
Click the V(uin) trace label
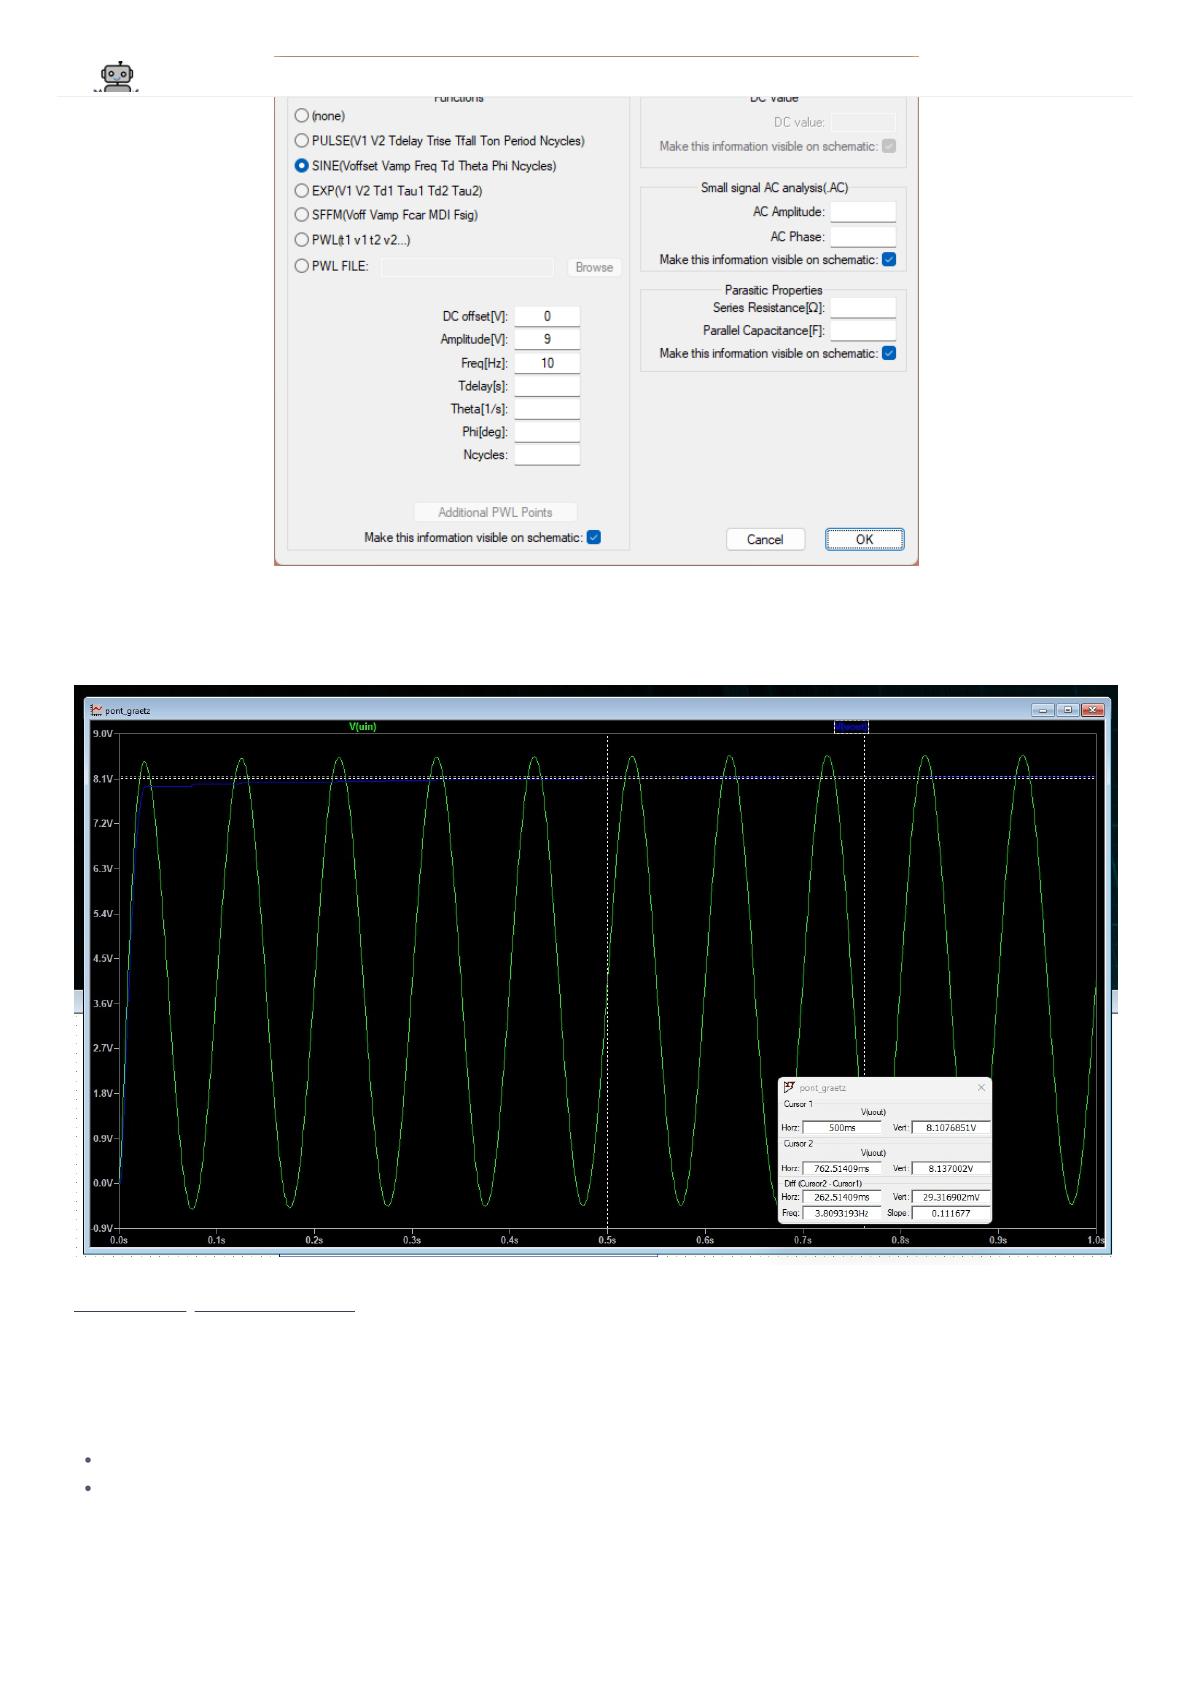pyautogui.click(x=362, y=727)
